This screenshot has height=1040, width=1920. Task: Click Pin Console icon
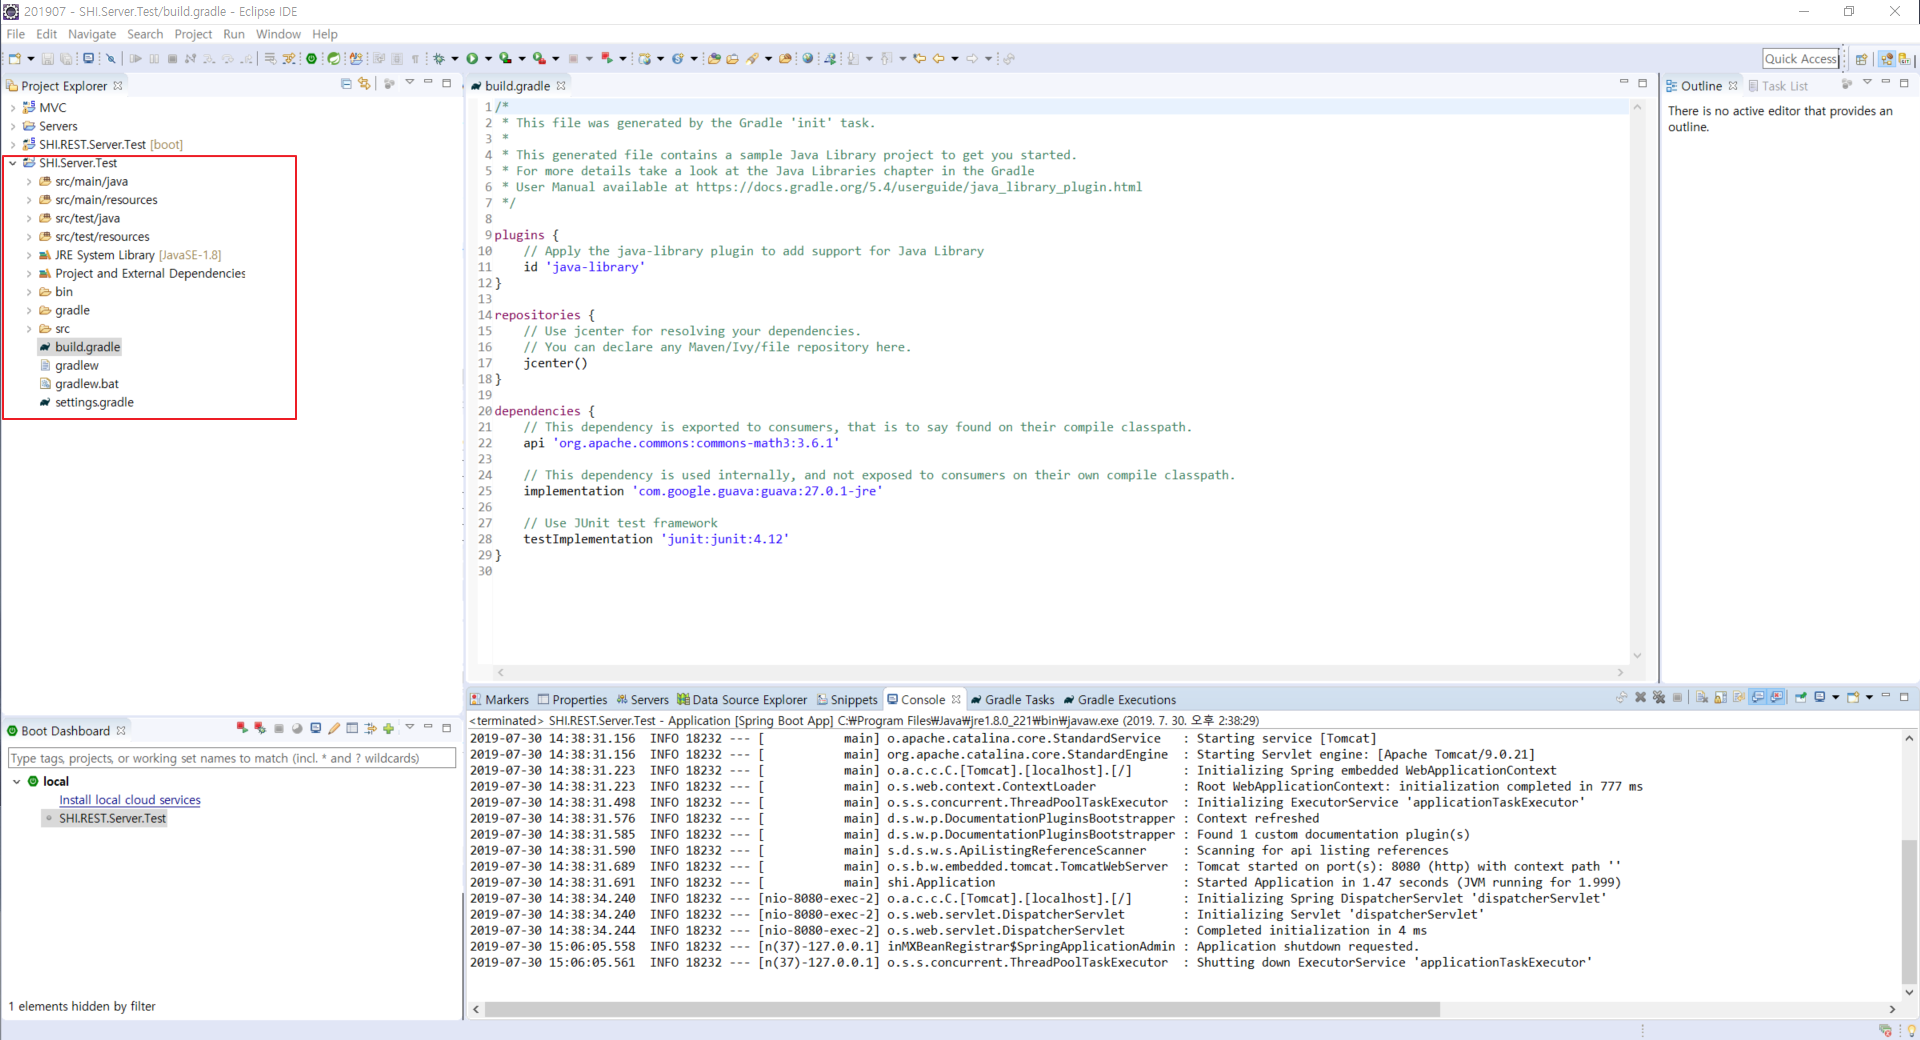(x=1801, y=697)
